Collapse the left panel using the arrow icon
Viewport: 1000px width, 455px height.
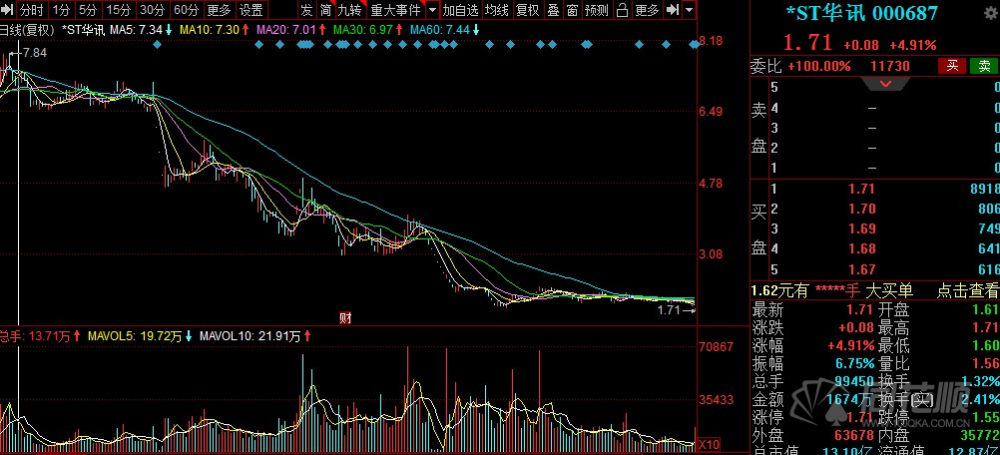point(7,10)
